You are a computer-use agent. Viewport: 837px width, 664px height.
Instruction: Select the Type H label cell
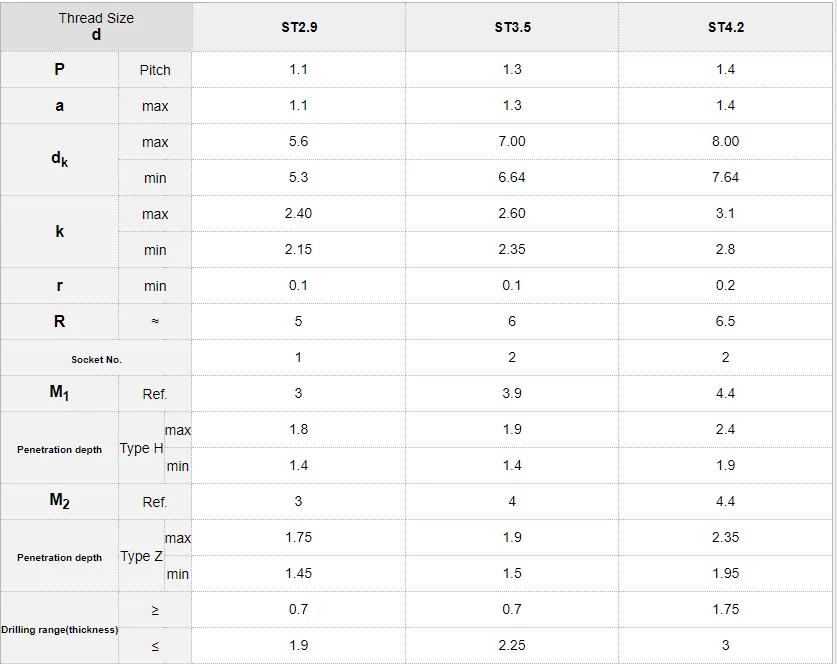pos(141,448)
